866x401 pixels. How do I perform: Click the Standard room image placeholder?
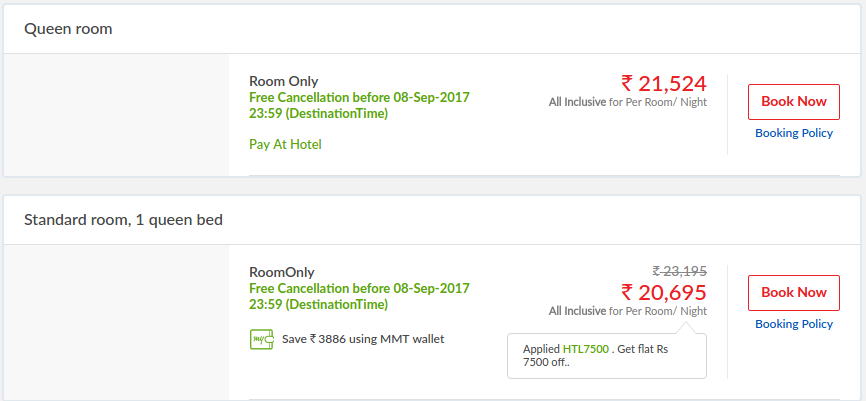pos(117,322)
